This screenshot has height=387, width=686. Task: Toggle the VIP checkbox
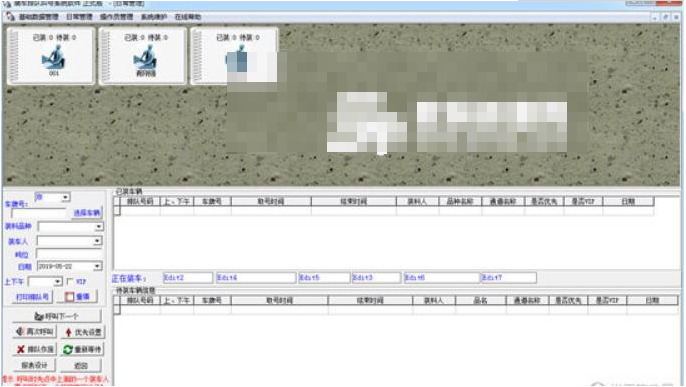[x=70, y=282]
